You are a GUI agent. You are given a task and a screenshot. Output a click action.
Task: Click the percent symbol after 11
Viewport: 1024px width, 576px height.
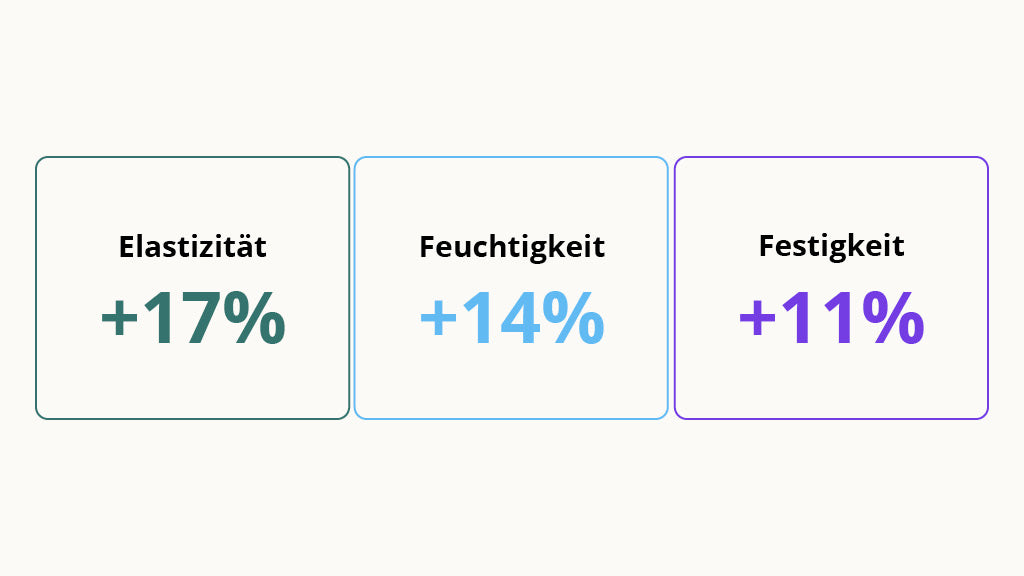[893, 318]
